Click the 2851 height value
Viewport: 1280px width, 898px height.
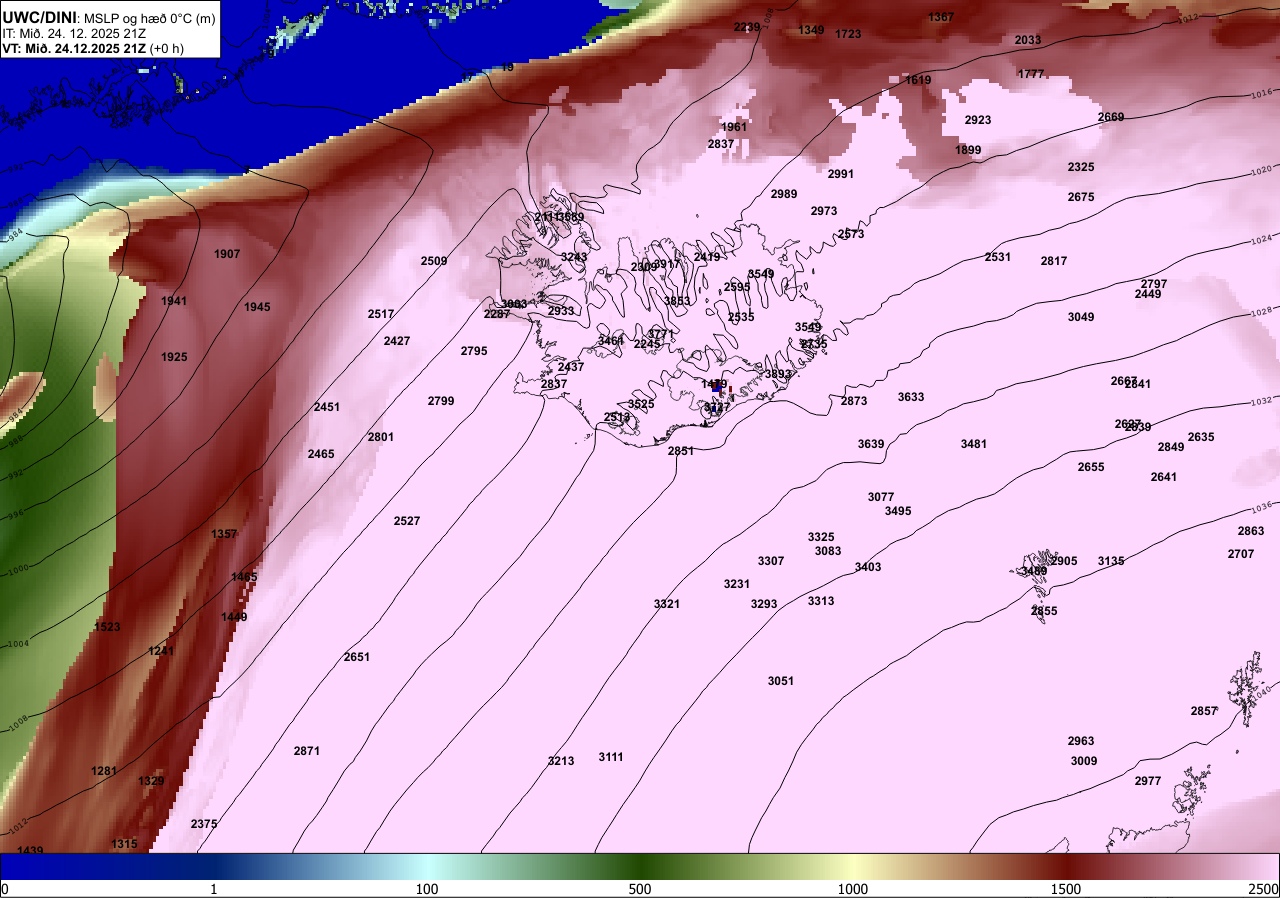681,451
